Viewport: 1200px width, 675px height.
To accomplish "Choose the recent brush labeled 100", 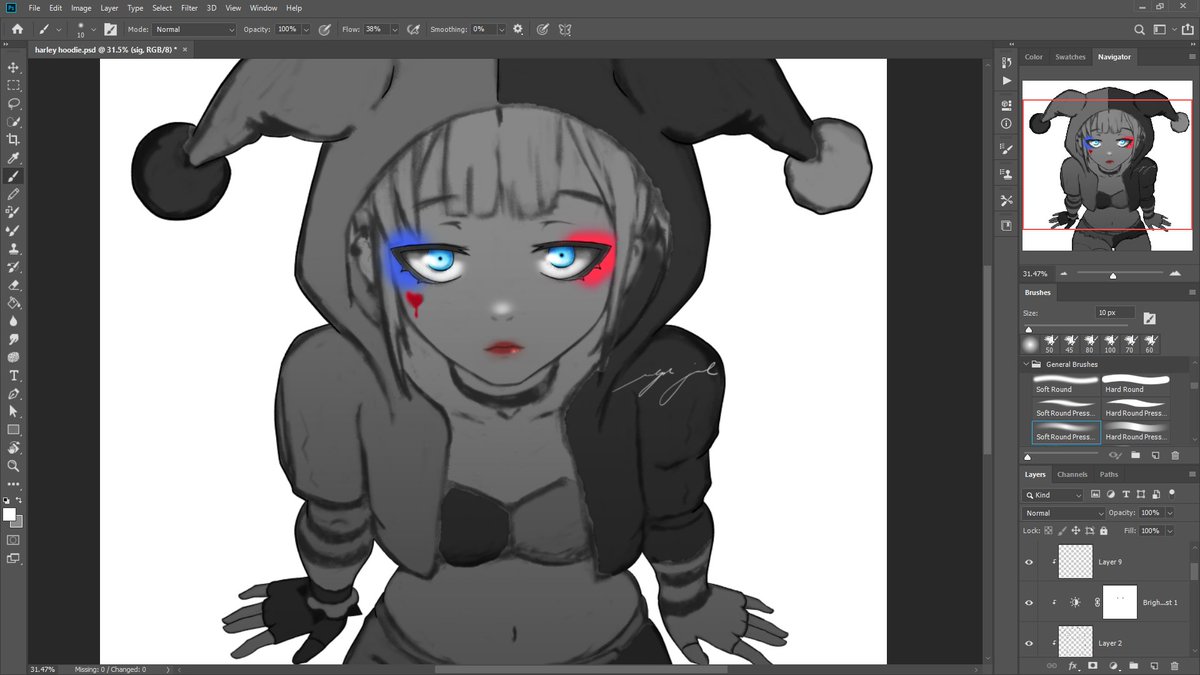I will 1109,344.
